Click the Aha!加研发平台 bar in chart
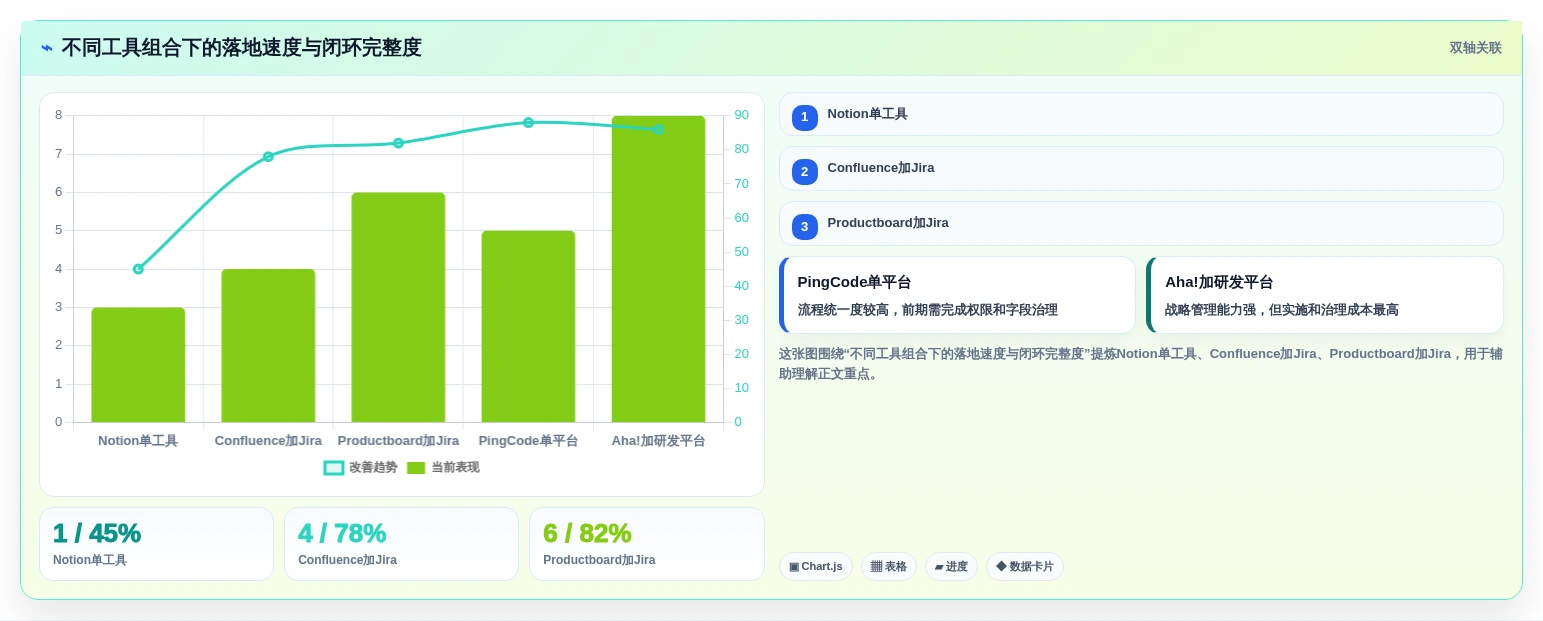The height and width of the screenshot is (621, 1543). [658, 269]
